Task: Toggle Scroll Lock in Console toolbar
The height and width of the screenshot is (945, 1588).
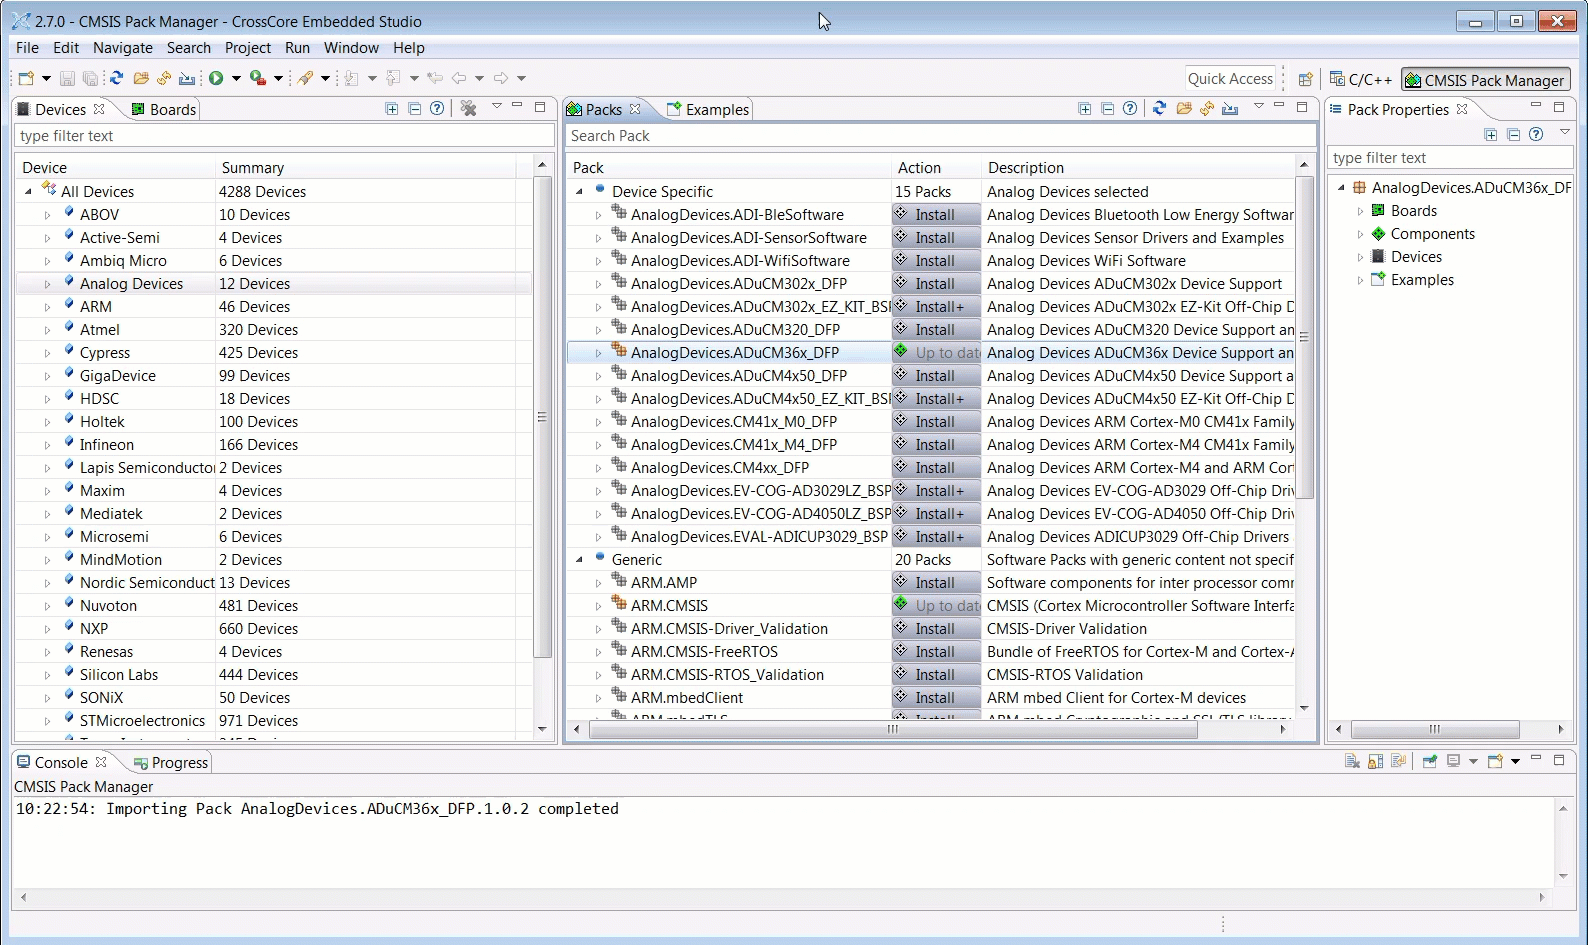Action: (1375, 762)
